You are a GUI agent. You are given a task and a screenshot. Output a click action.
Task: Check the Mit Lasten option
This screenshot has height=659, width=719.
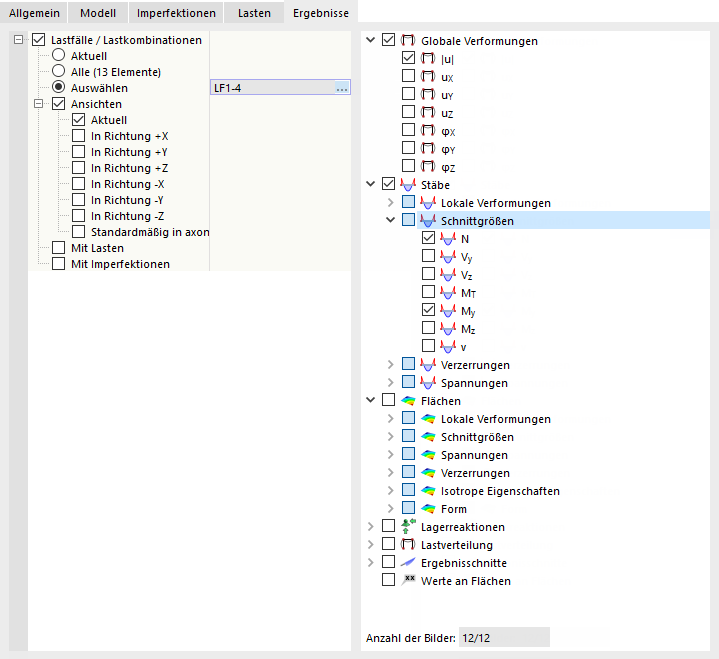point(58,248)
